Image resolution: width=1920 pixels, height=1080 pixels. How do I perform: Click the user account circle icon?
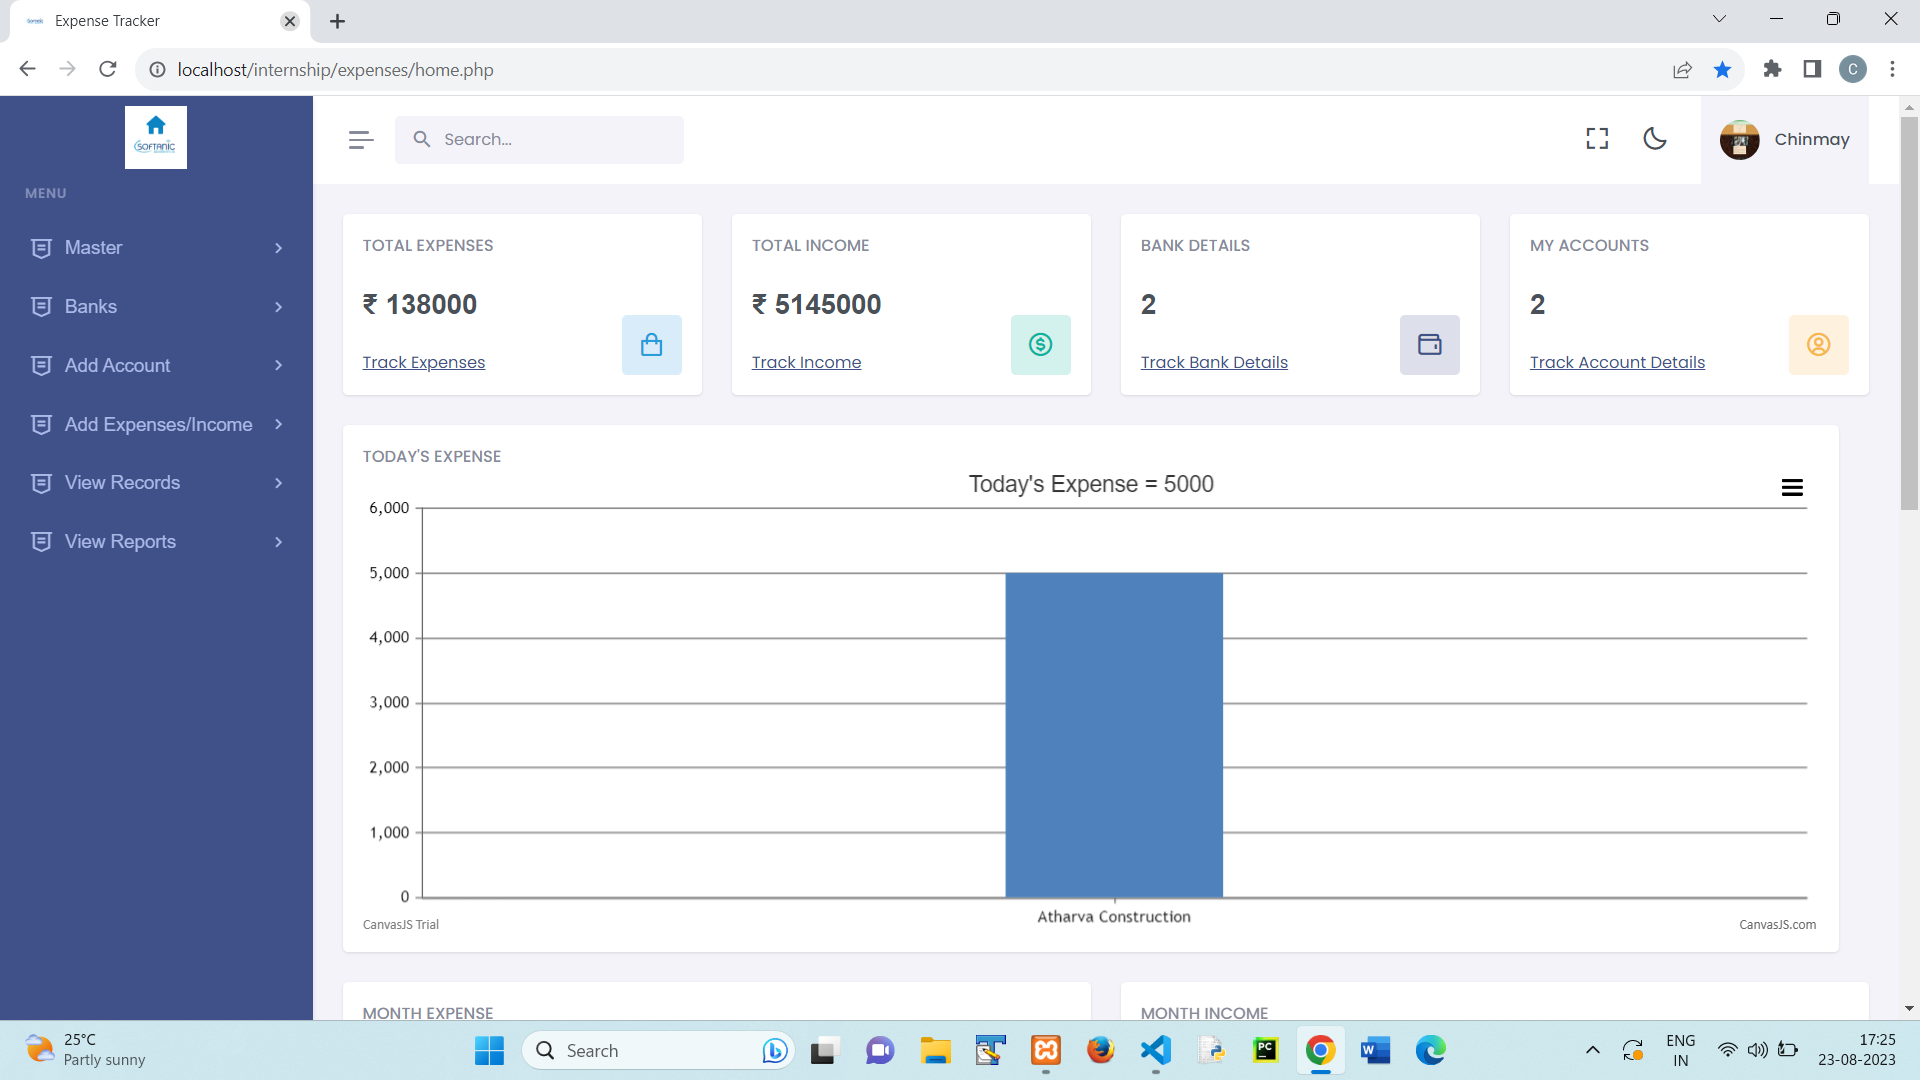tap(1818, 345)
